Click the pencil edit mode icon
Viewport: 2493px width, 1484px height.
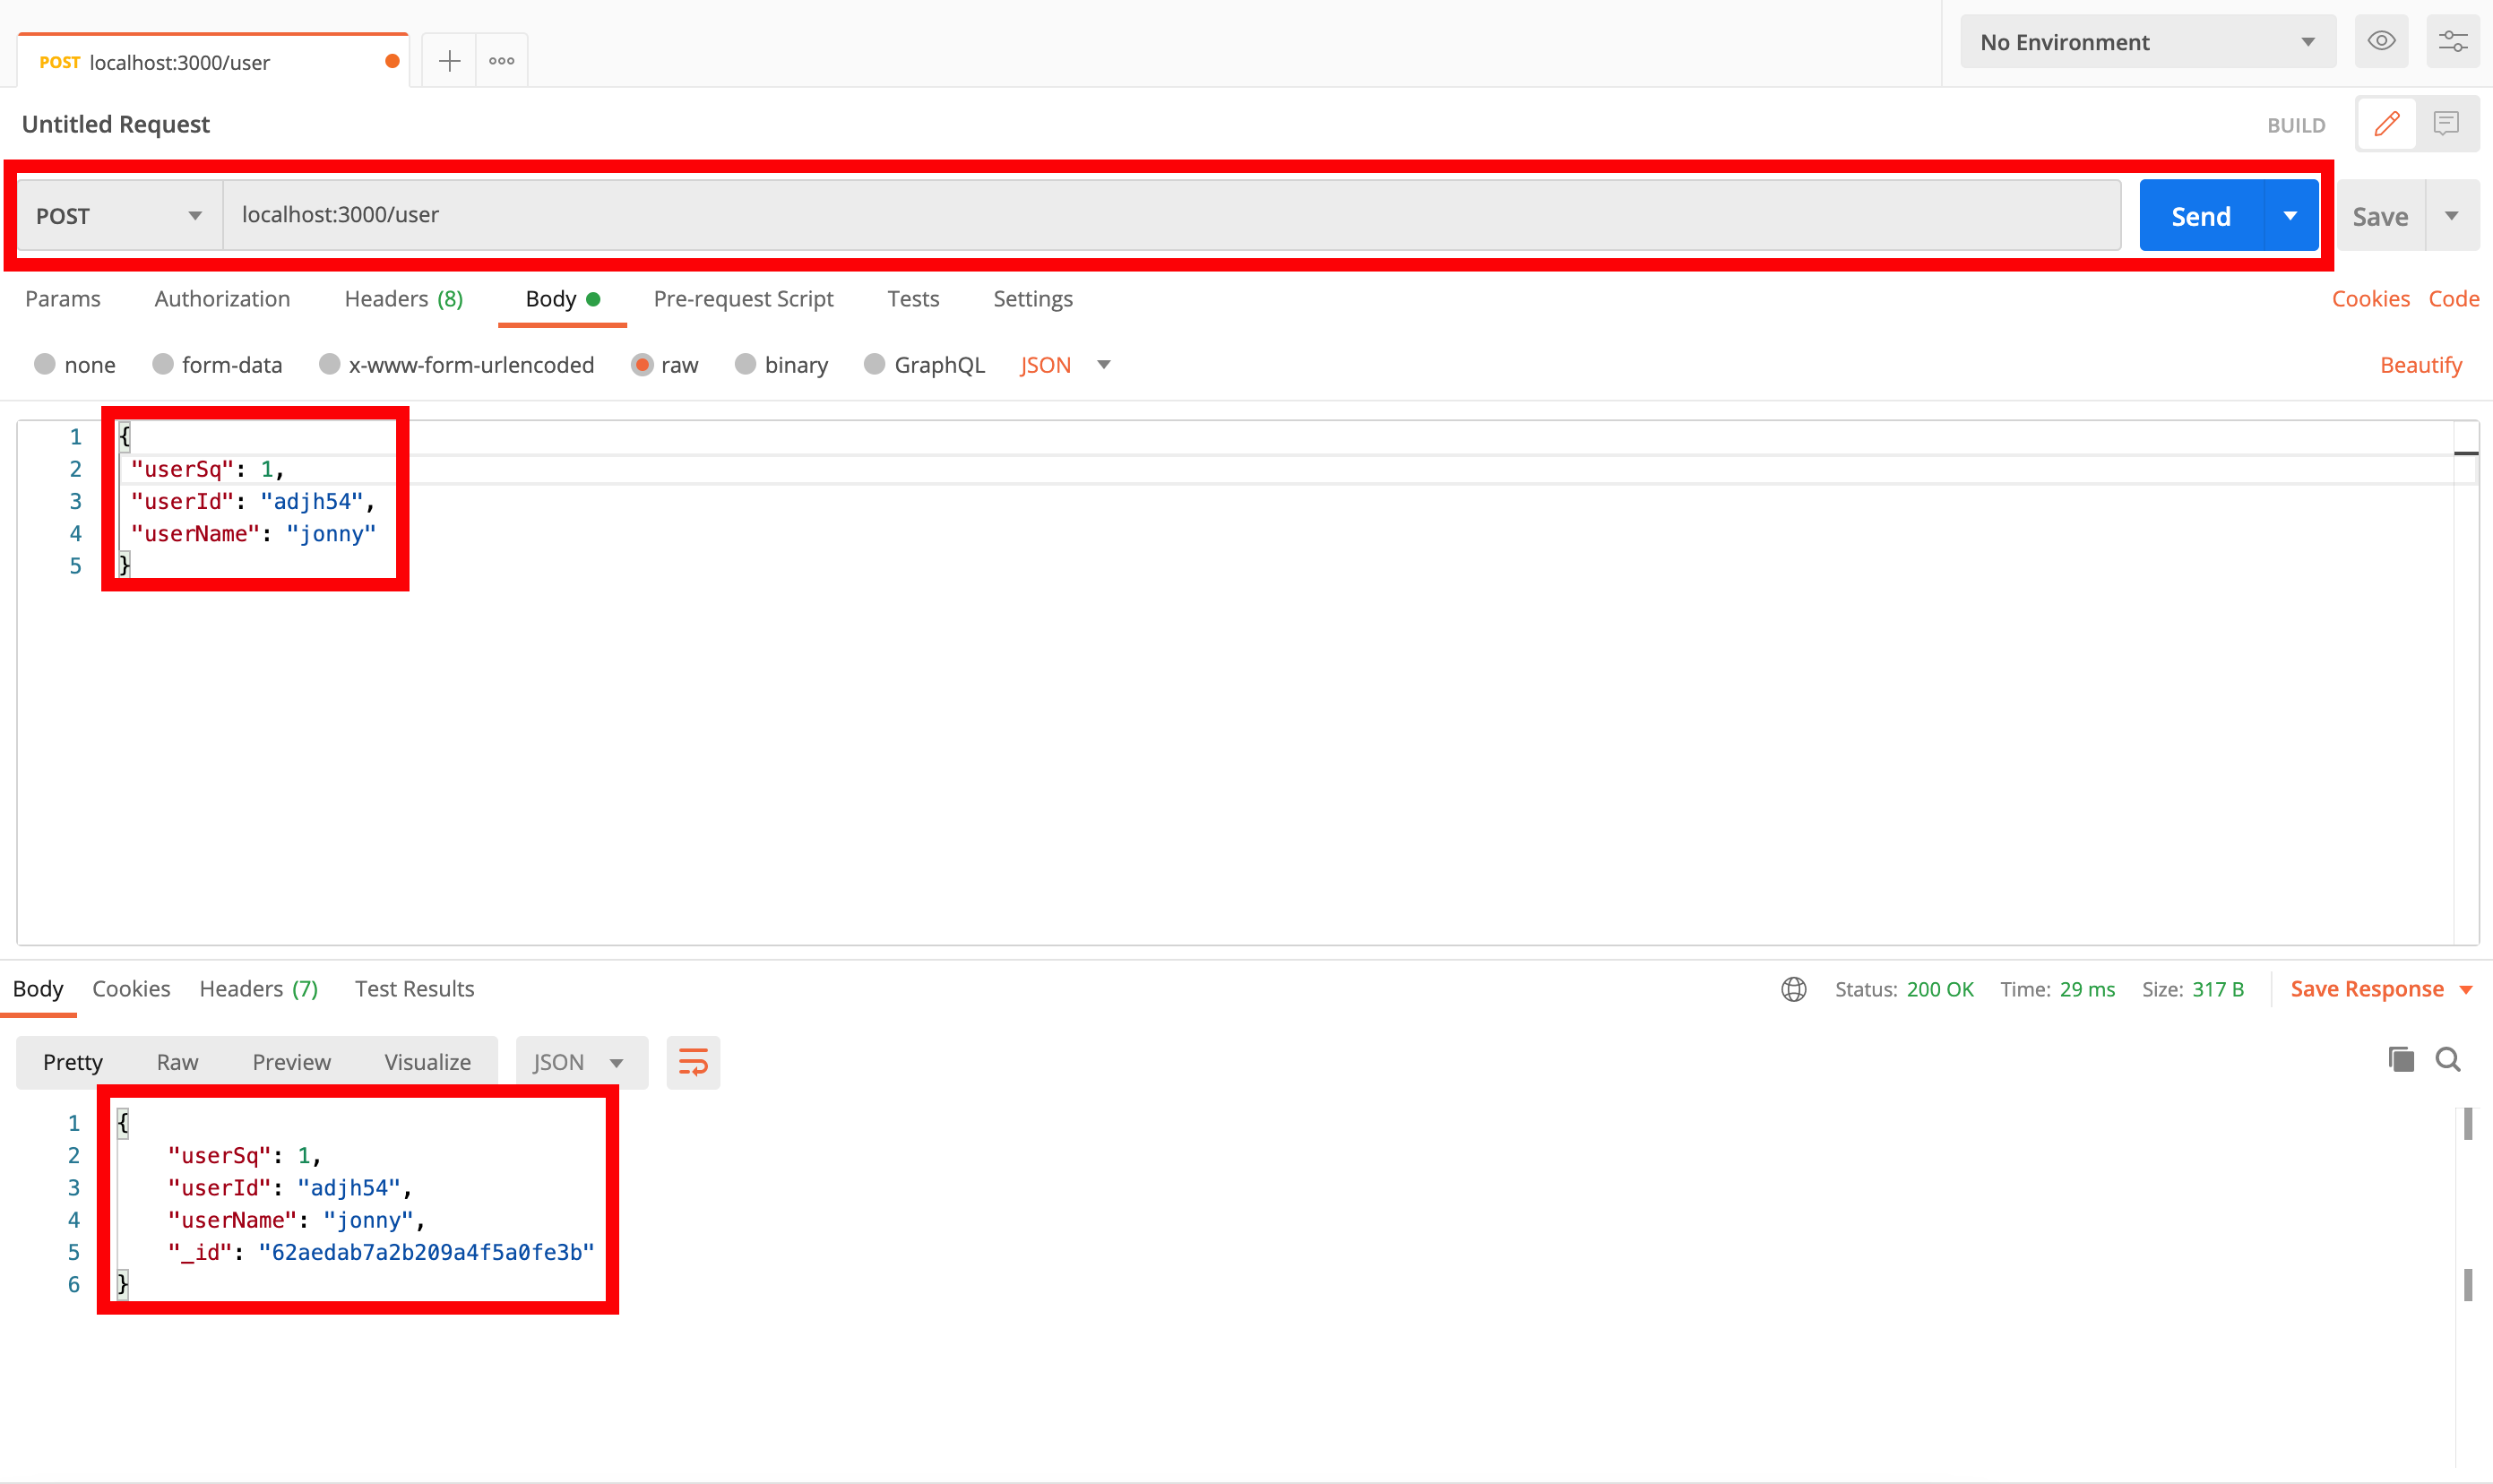[x=2387, y=124]
